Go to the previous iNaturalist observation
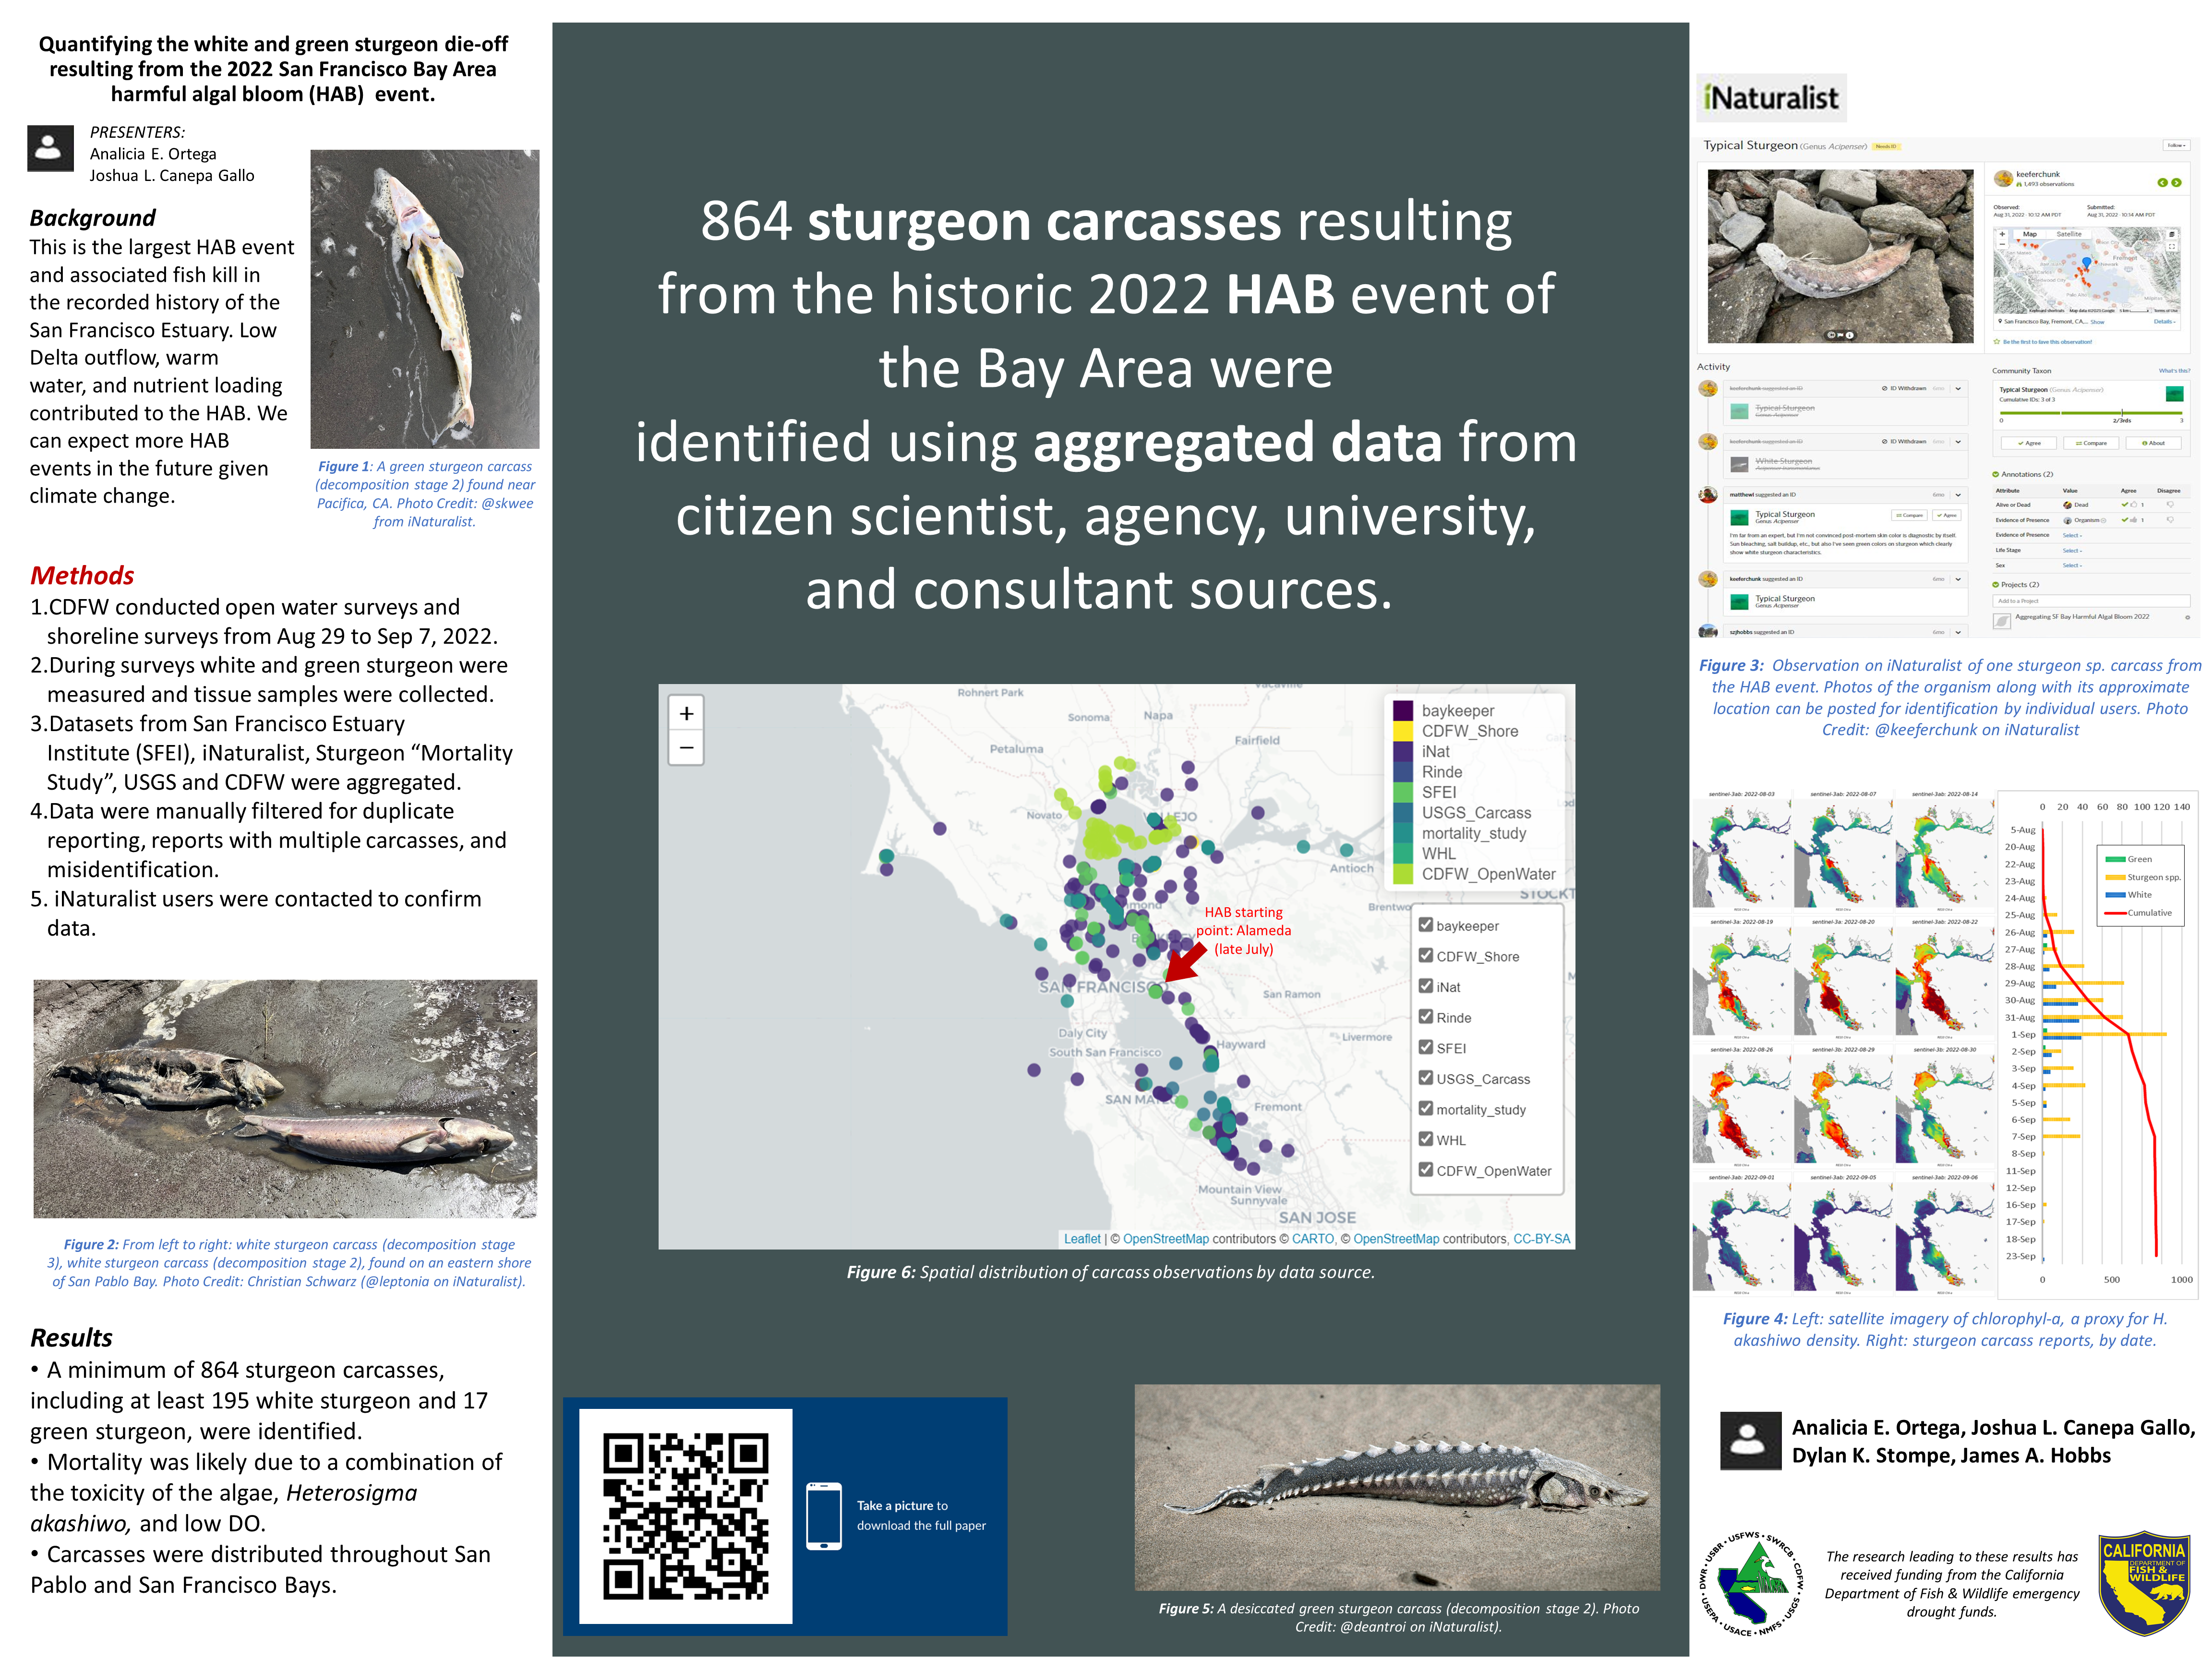2212x1659 pixels. 2163,183
